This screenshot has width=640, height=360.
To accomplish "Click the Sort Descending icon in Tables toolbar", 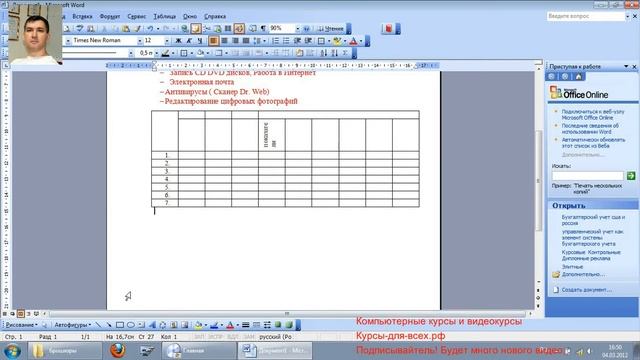I will pos(334,53).
